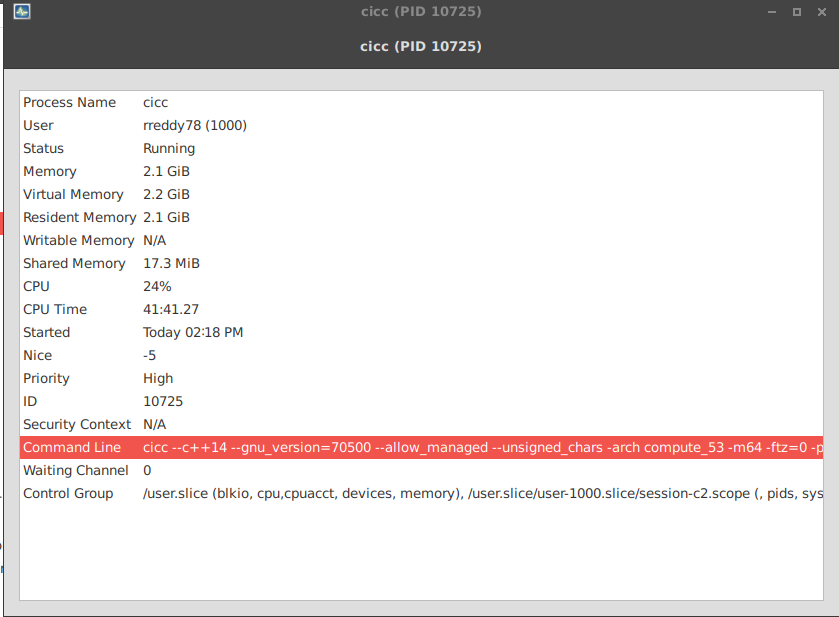This screenshot has width=839, height=617.
Task: Select the Virtual Memory row
Action: [421, 194]
